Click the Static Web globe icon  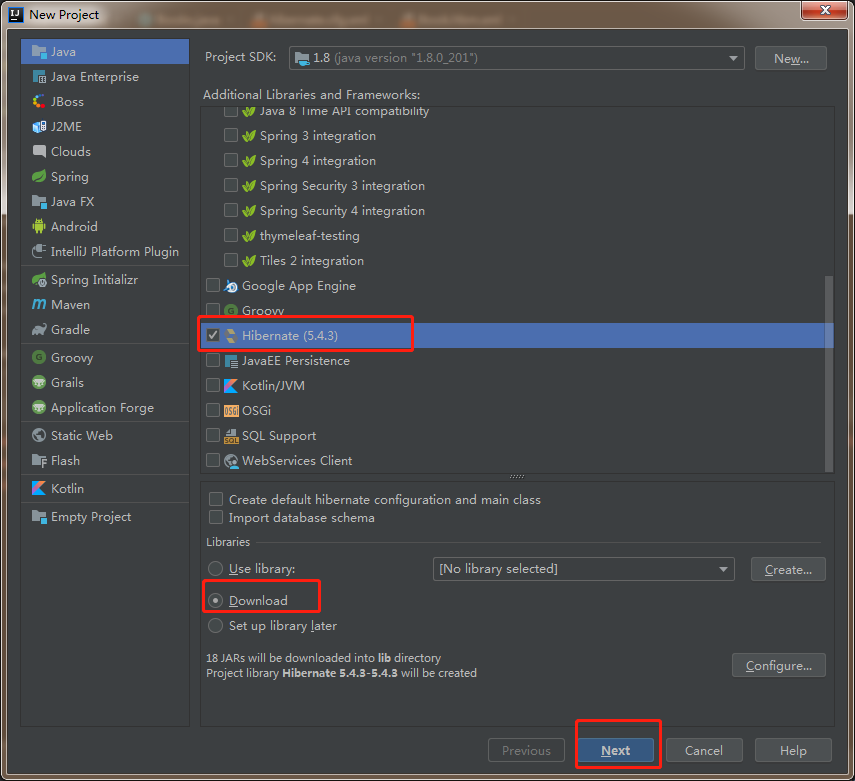[x=39, y=436]
